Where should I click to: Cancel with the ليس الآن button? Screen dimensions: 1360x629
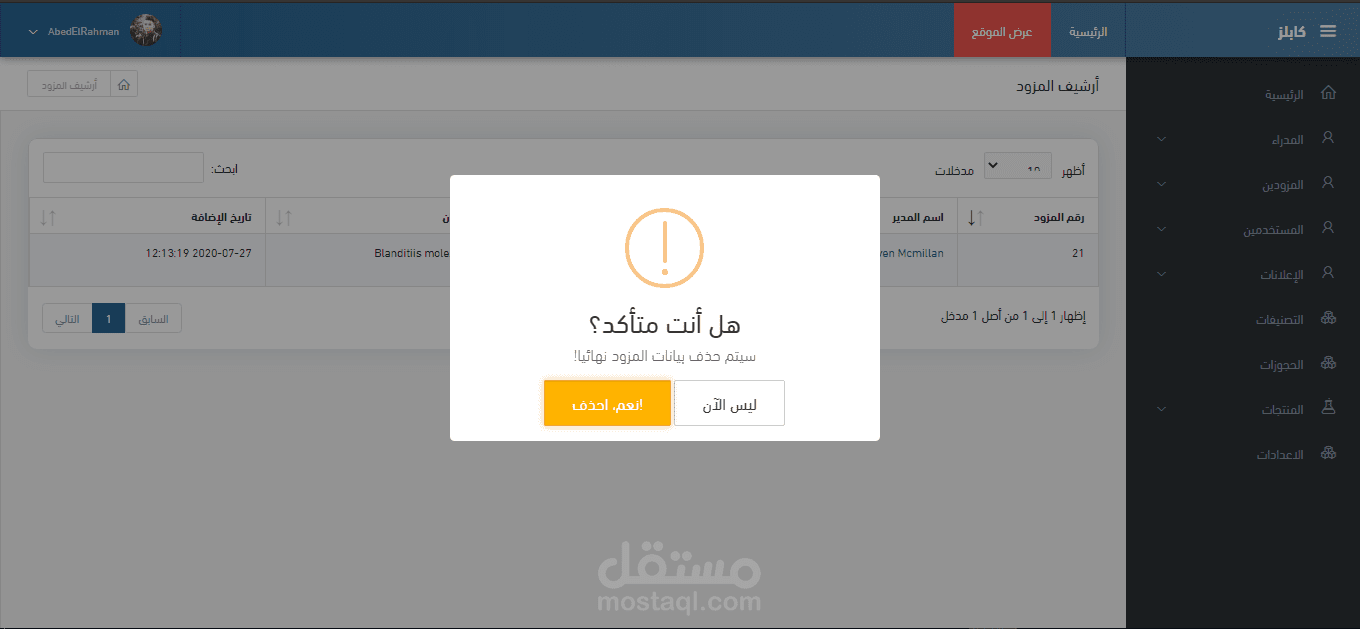(729, 403)
